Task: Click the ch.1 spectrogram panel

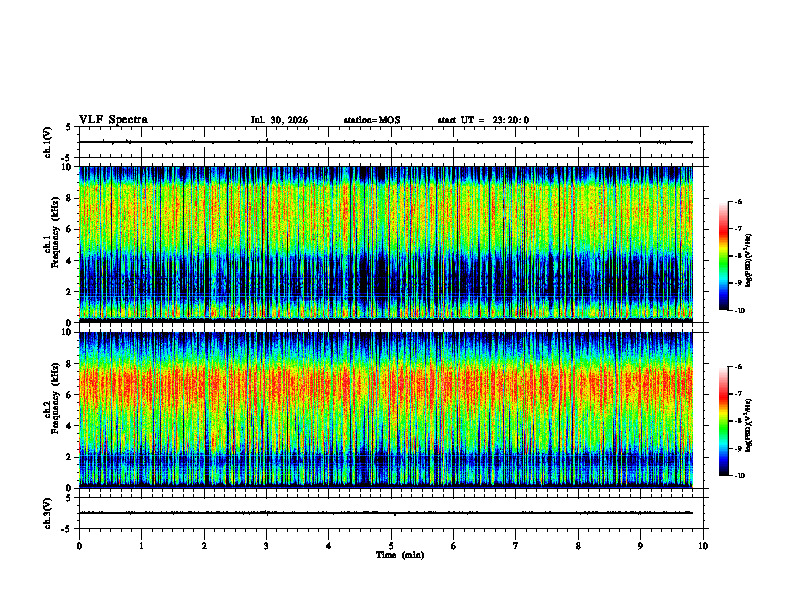Action: pyautogui.click(x=386, y=244)
